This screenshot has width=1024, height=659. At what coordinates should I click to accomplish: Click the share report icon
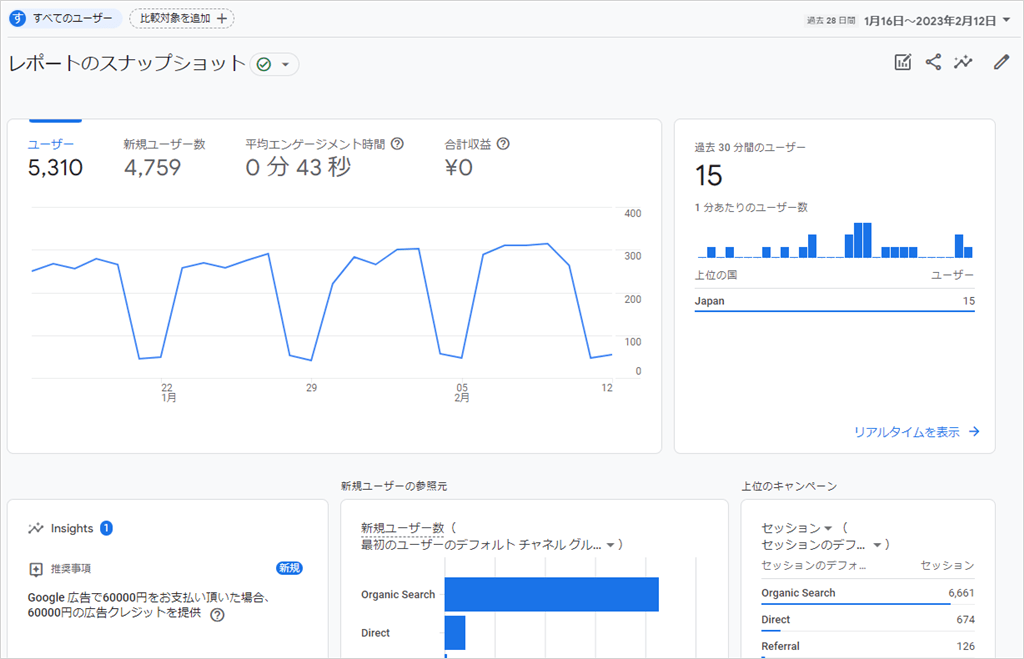point(933,62)
